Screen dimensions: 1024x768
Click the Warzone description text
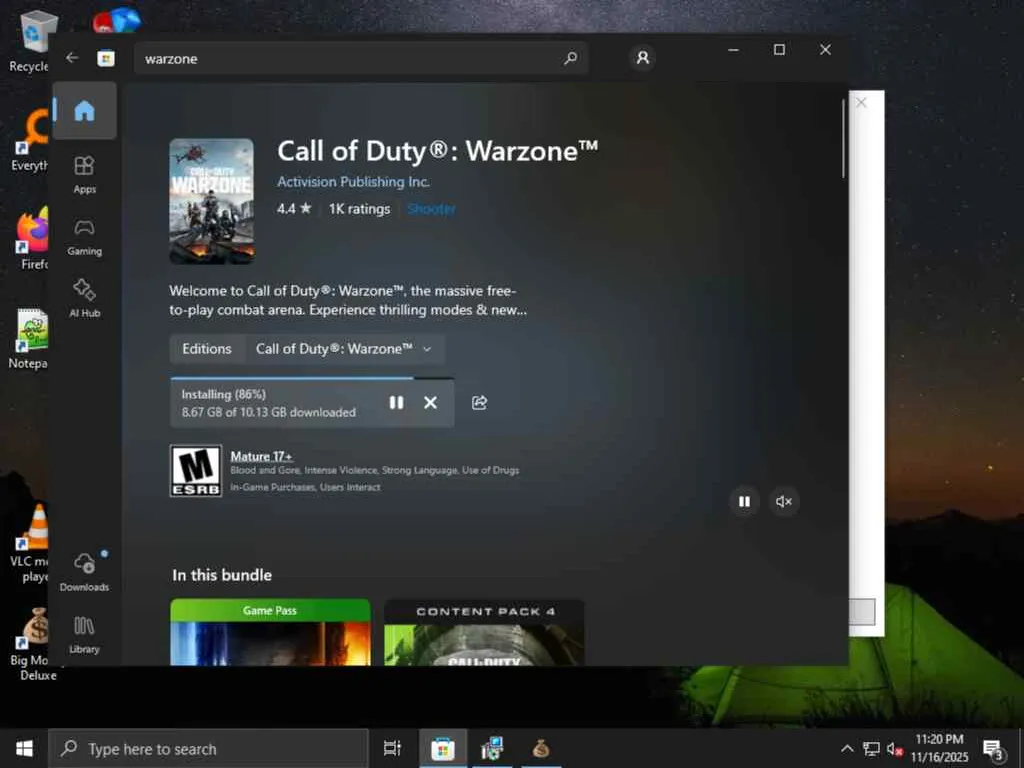click(348, 300)
